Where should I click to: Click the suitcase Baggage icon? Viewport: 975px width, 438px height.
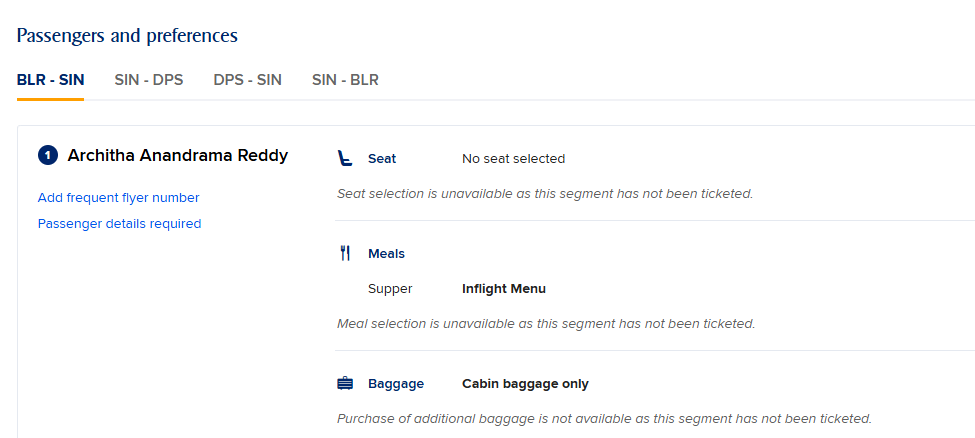point(344,384)
